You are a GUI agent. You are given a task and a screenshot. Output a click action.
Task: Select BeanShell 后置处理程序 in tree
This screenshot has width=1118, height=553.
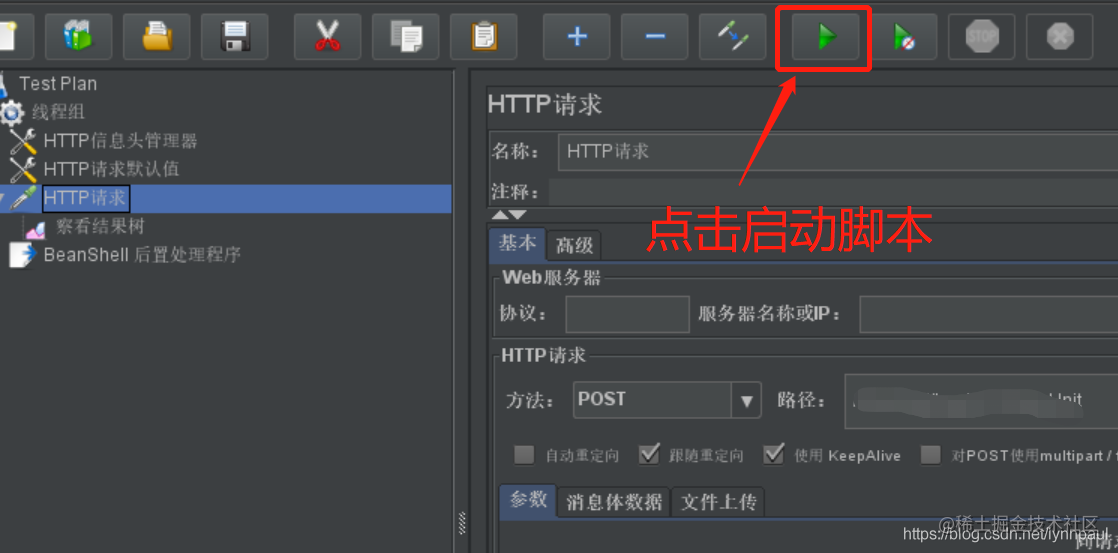(x=142, y=254)
